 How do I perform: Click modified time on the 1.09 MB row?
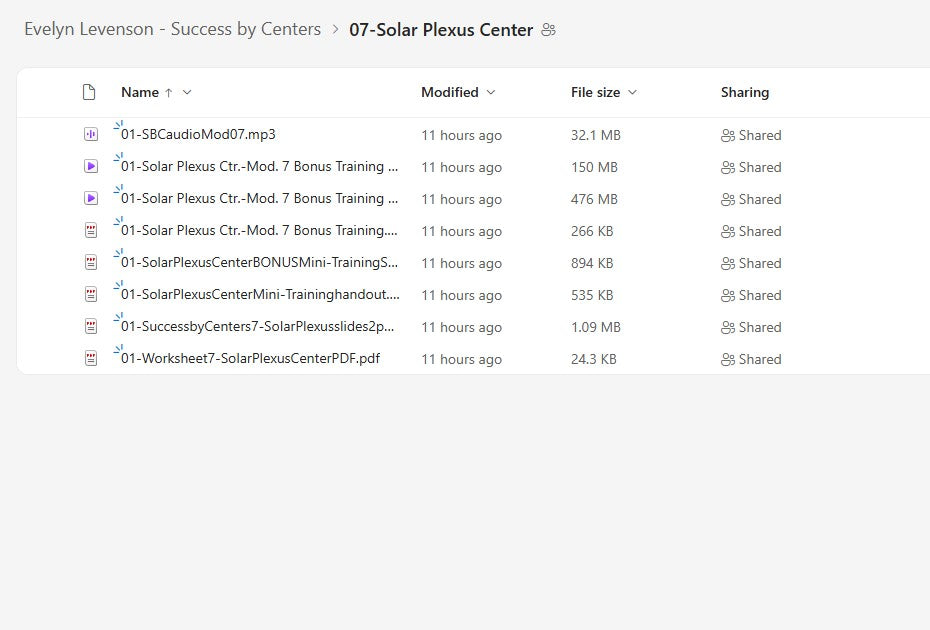(461, 327)
